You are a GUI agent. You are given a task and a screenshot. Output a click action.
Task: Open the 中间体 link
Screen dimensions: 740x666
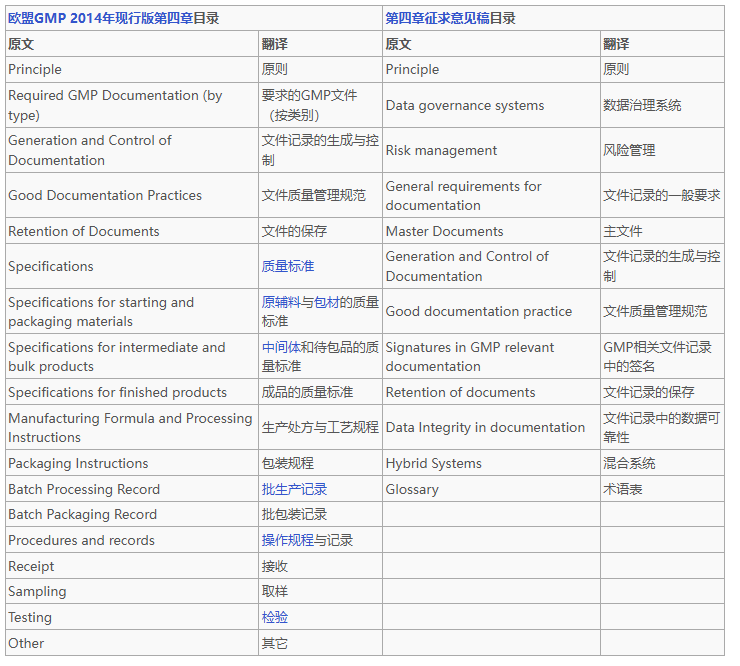click(x=281, y=347)
